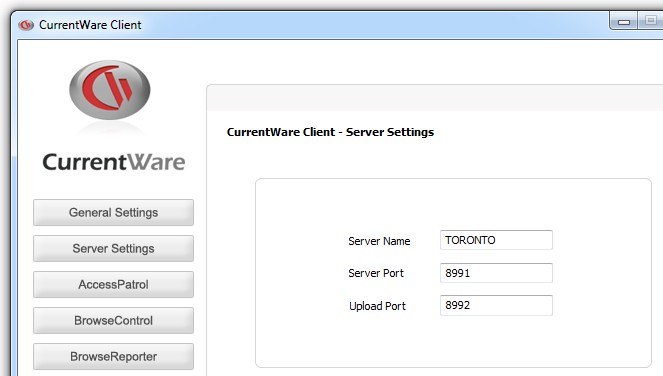Click the CurrentWare wordmark under the logo
663x376 pixels.
[113, 162]
